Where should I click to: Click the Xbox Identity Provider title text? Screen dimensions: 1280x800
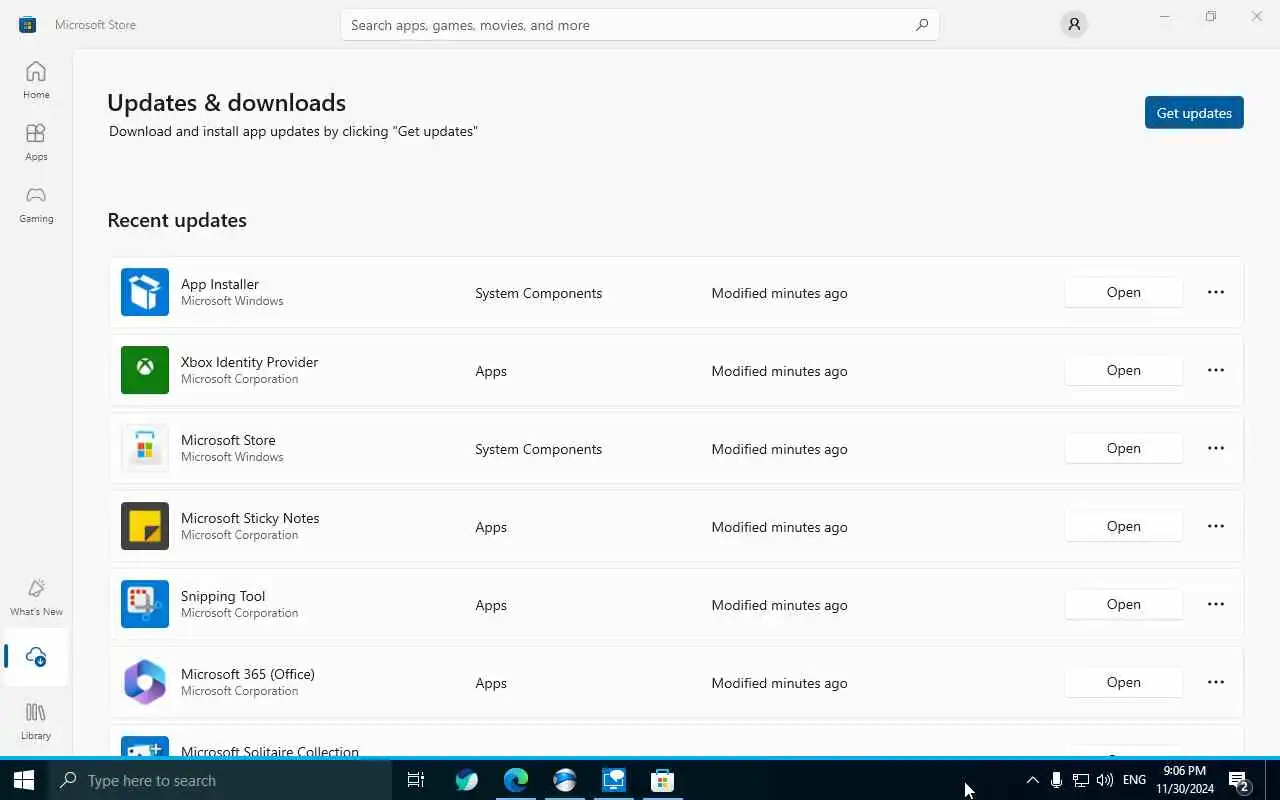pos(250,362)
